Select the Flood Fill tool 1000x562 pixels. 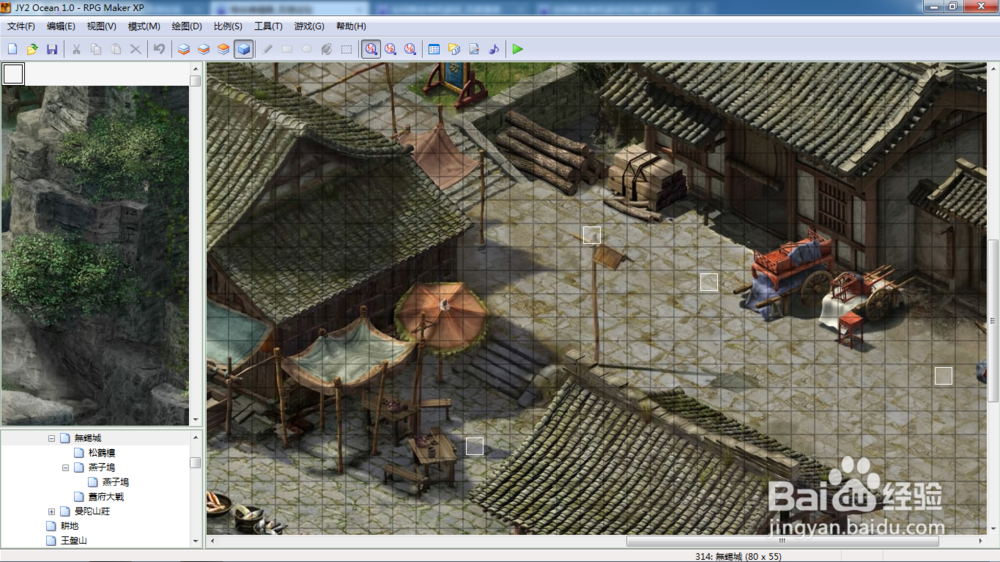[327, 49]
